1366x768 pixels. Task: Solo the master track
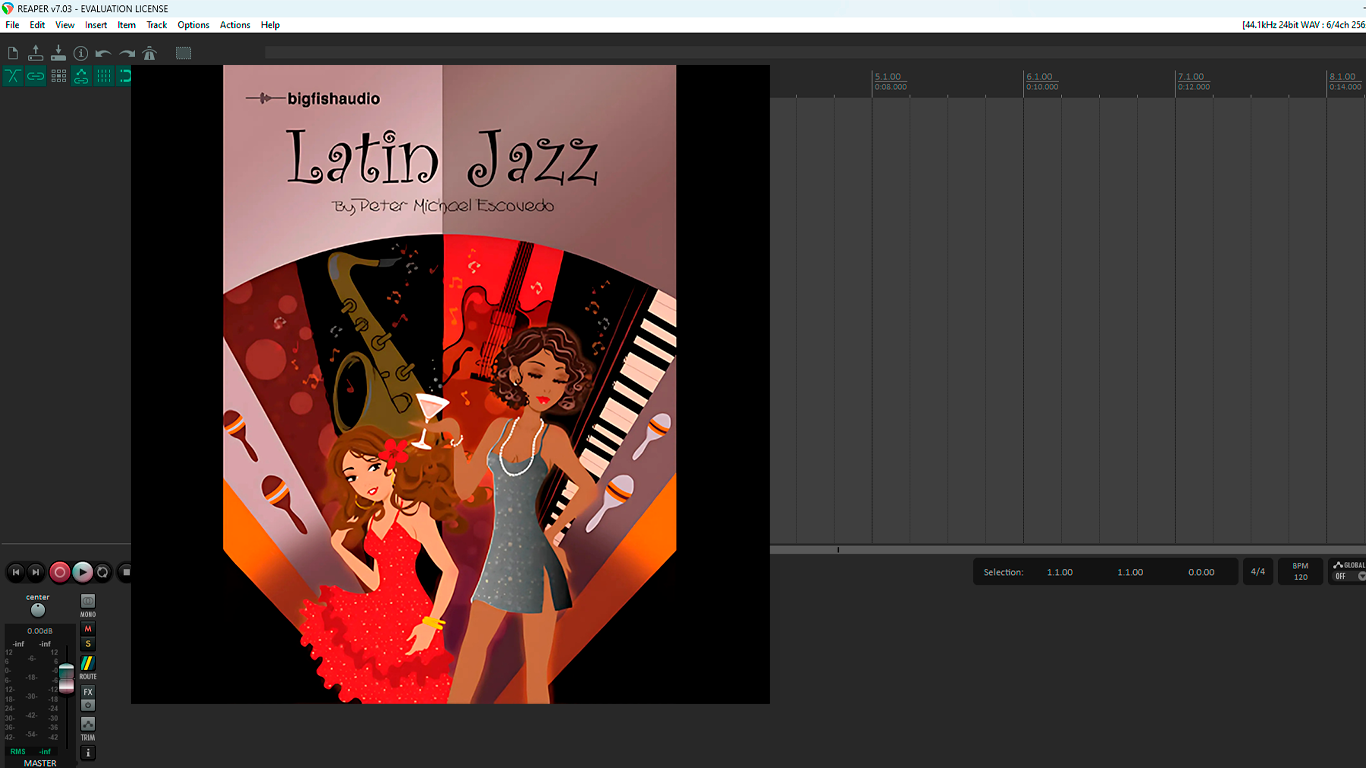click(88, 644)
